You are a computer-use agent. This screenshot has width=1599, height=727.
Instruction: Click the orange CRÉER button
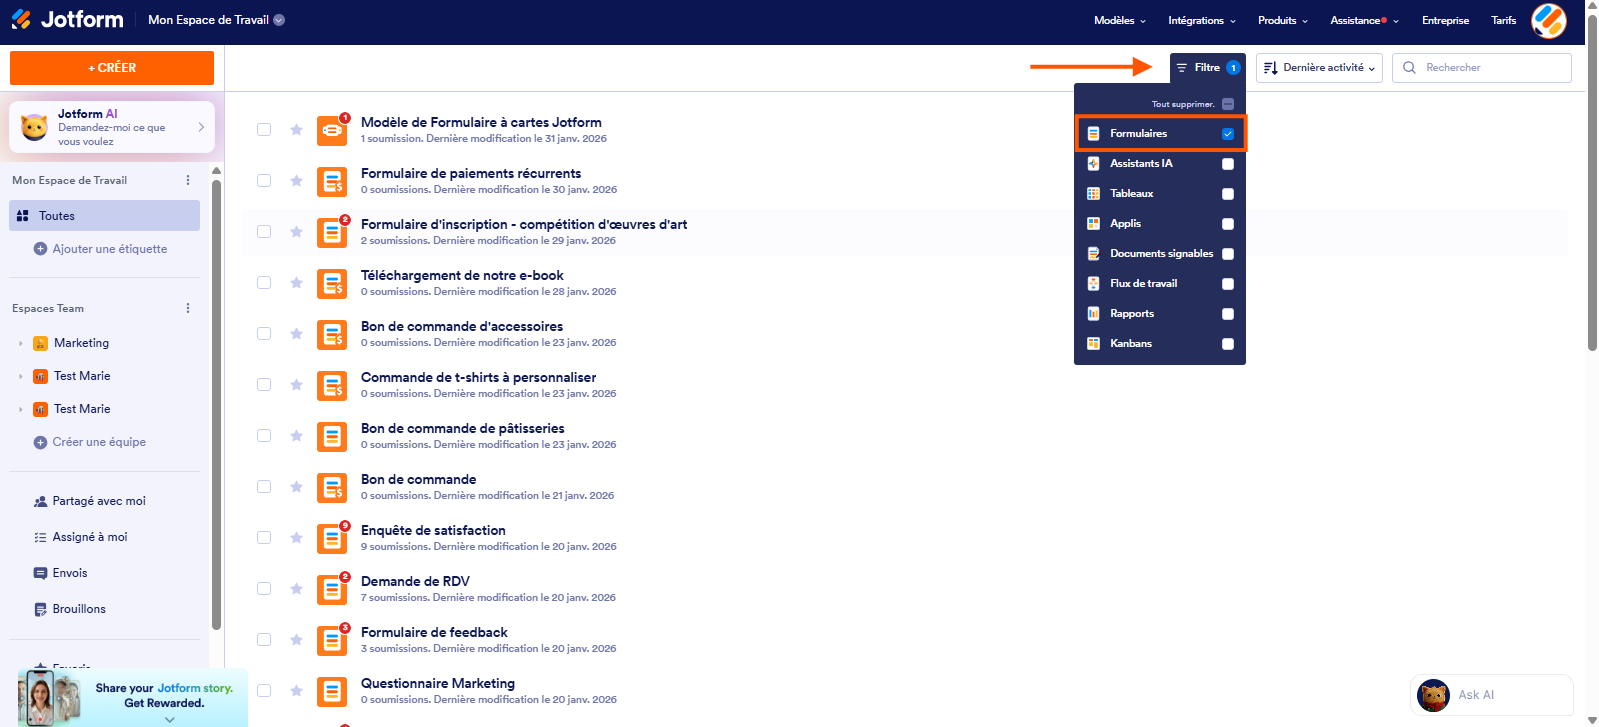pos(112,68)
